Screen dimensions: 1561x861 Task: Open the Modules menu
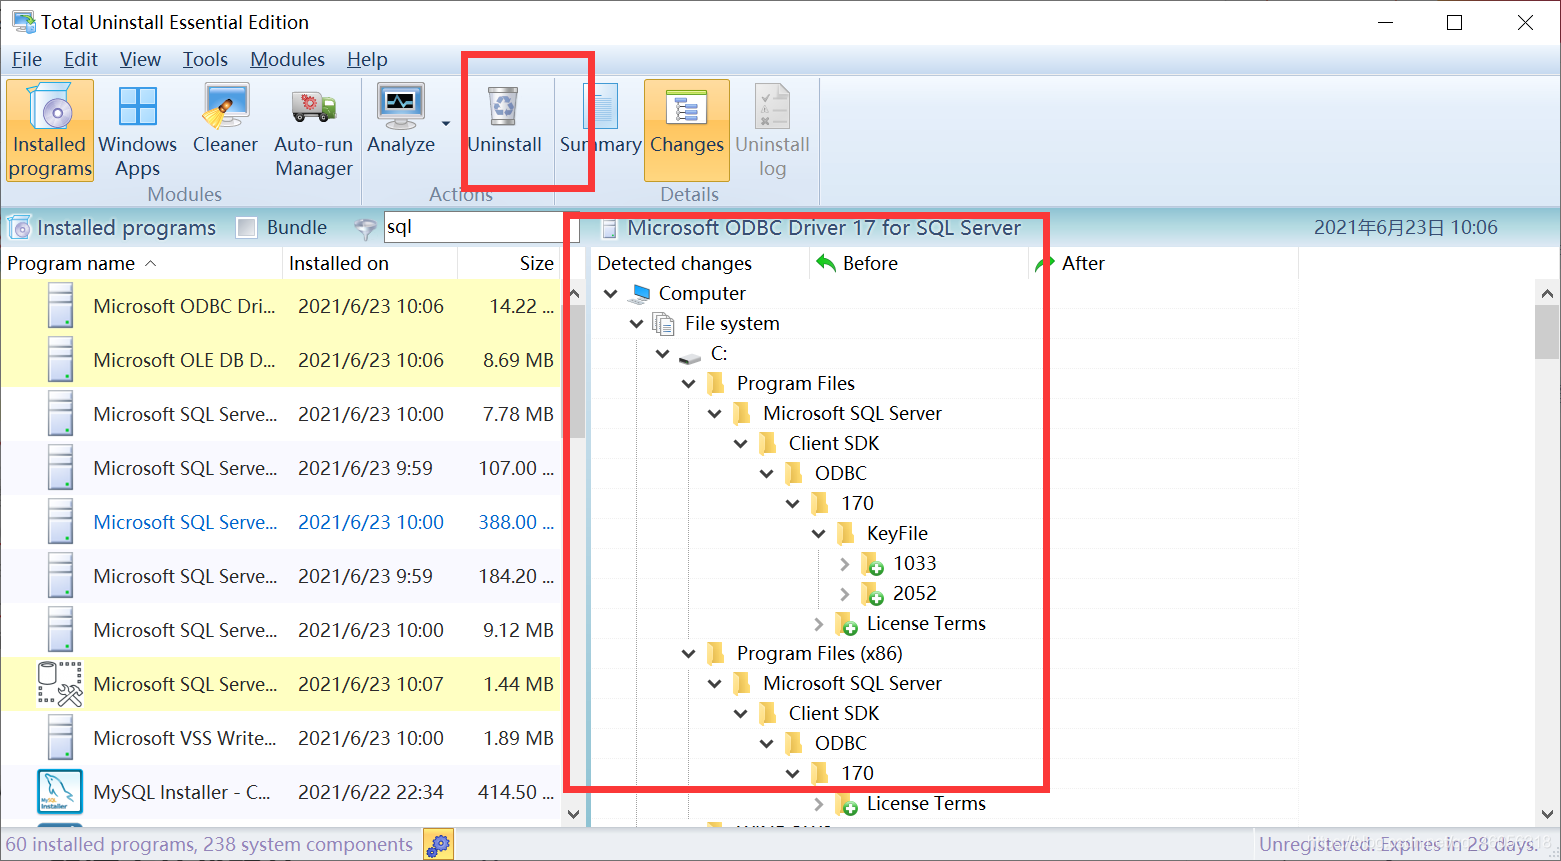pyautogui.click(x=287, y=60)
